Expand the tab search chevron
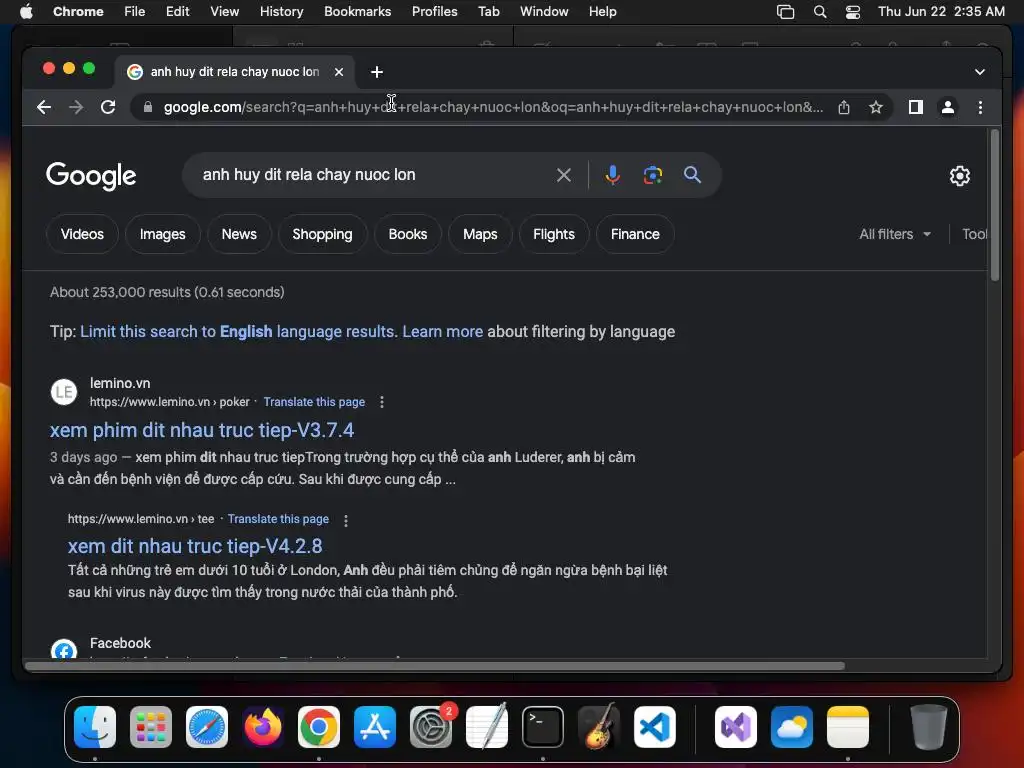This screenshot has height=768, width=1024. point(980,72)
